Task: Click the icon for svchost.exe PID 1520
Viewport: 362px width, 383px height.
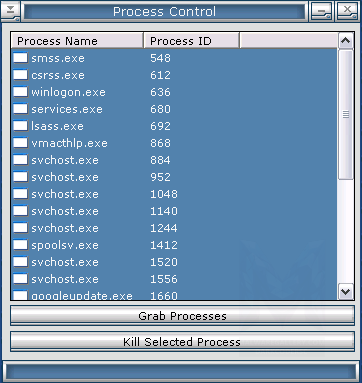Action: point(20,262)
